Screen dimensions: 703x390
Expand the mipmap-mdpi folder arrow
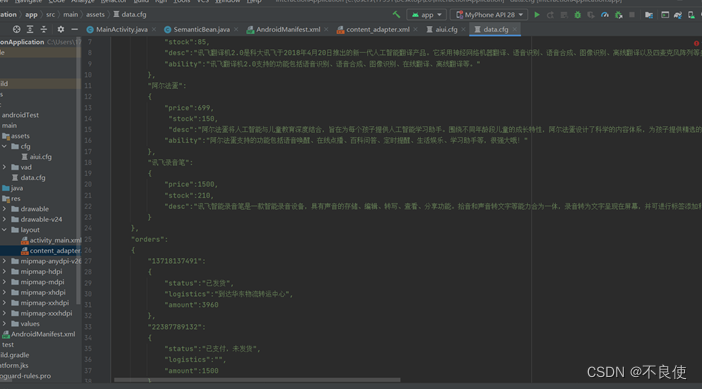click(4, 282)
